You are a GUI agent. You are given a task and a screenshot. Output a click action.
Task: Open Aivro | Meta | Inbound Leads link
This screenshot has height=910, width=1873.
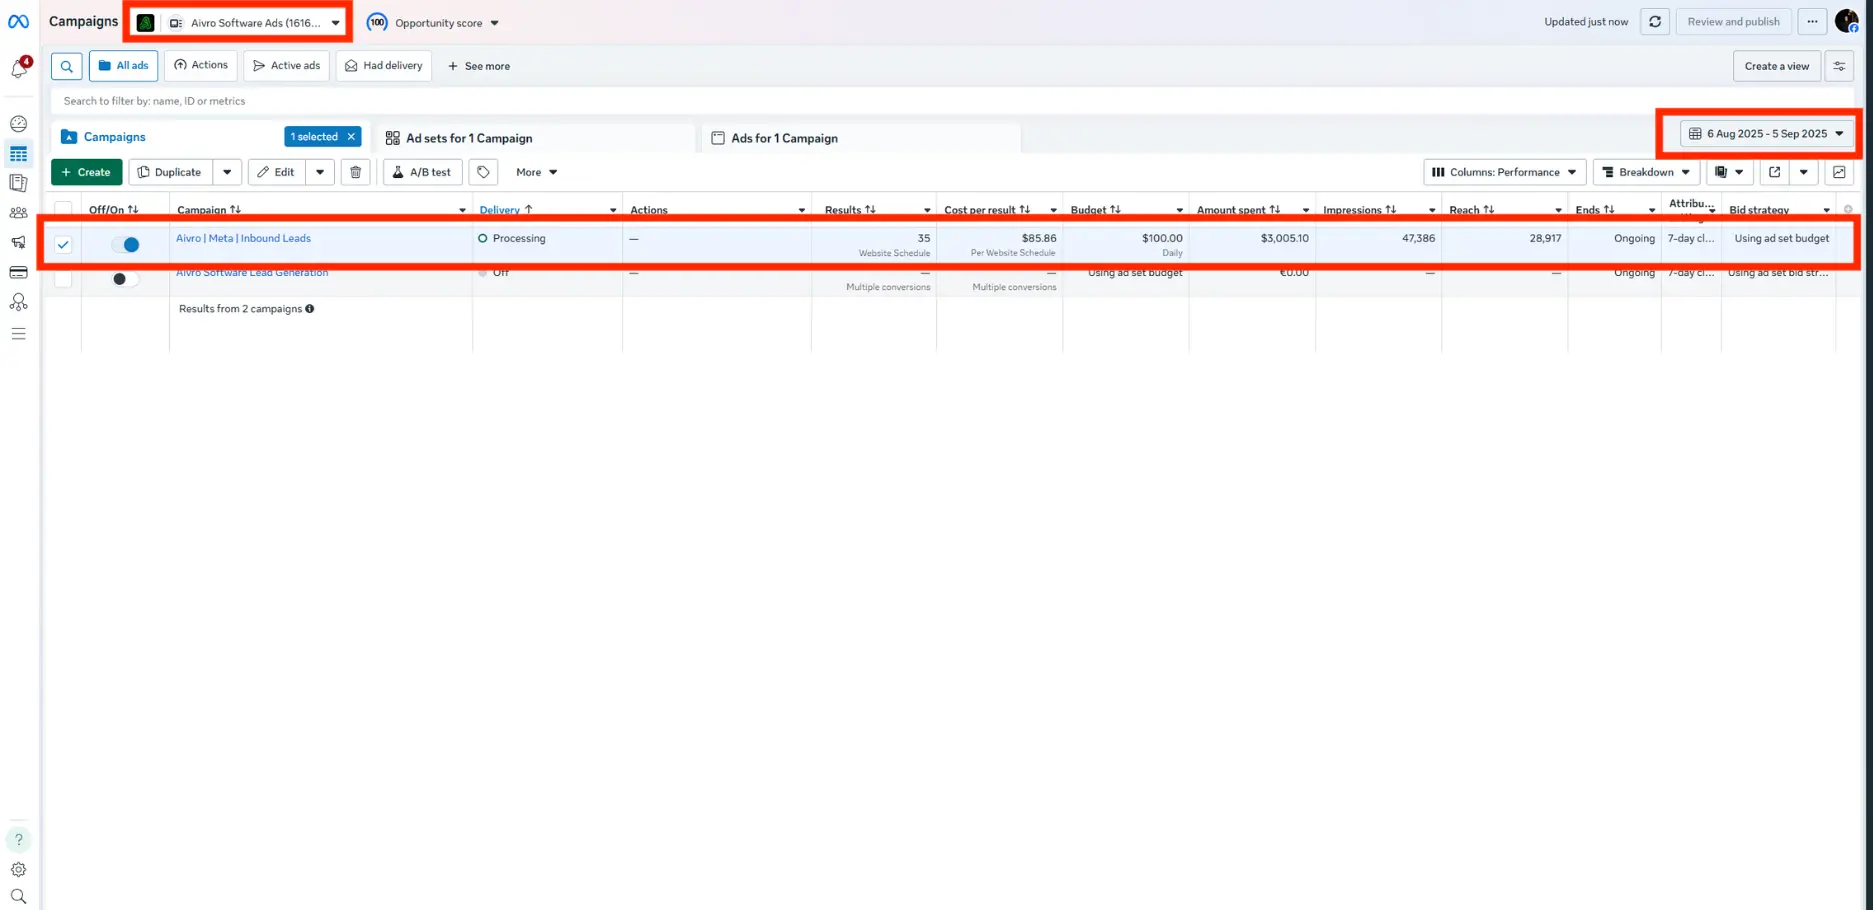[x=243, y=238]
